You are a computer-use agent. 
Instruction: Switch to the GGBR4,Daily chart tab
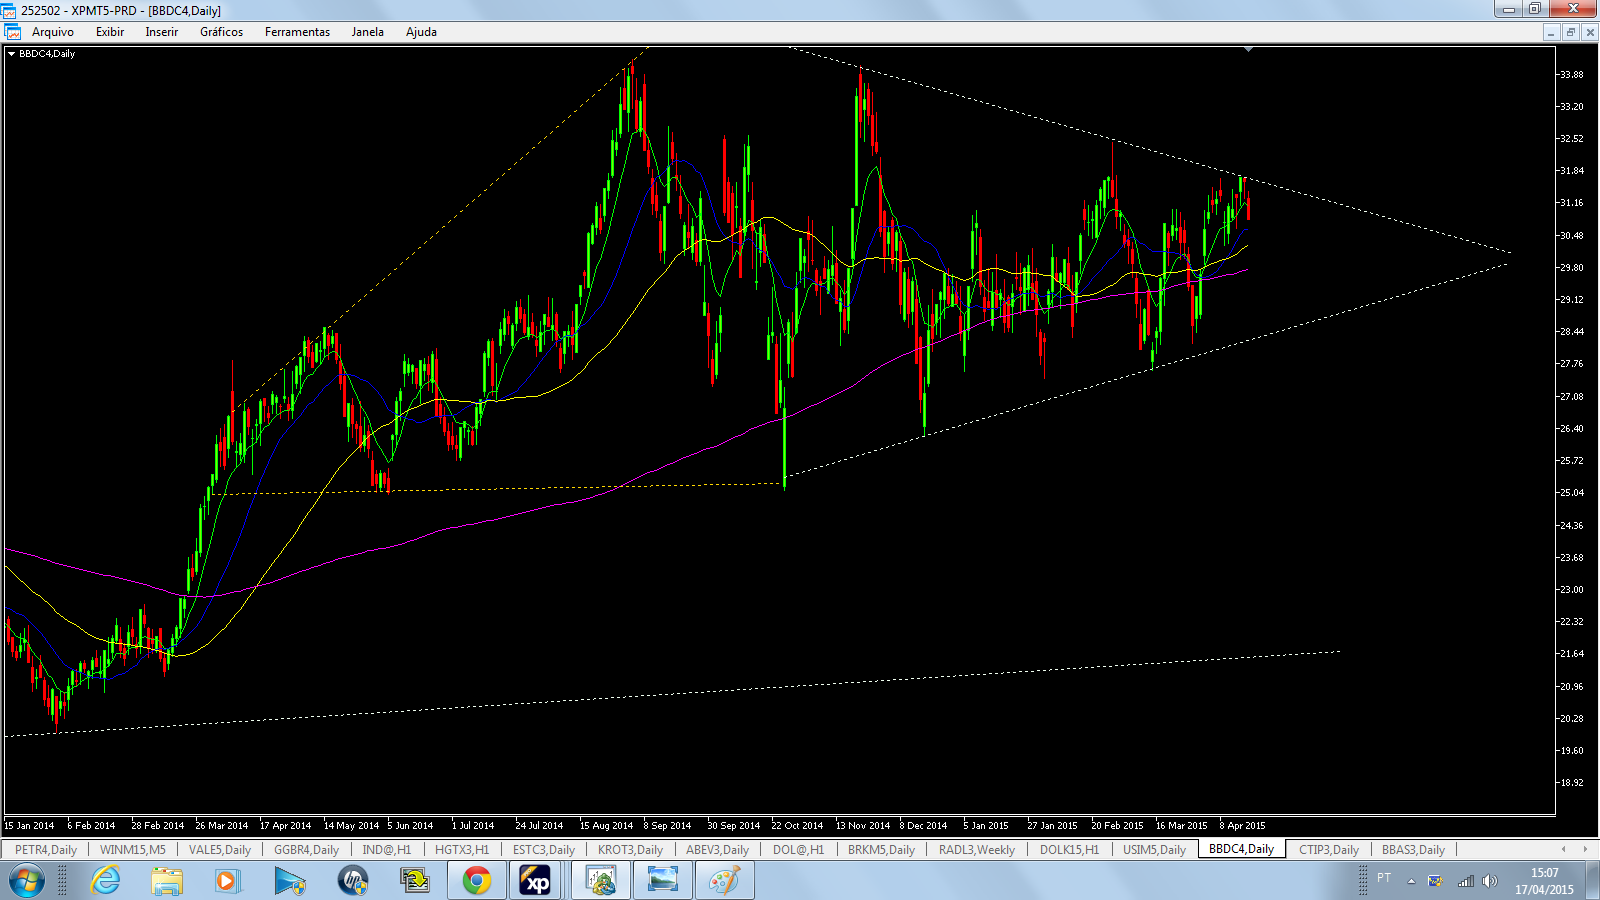point(306,850)
